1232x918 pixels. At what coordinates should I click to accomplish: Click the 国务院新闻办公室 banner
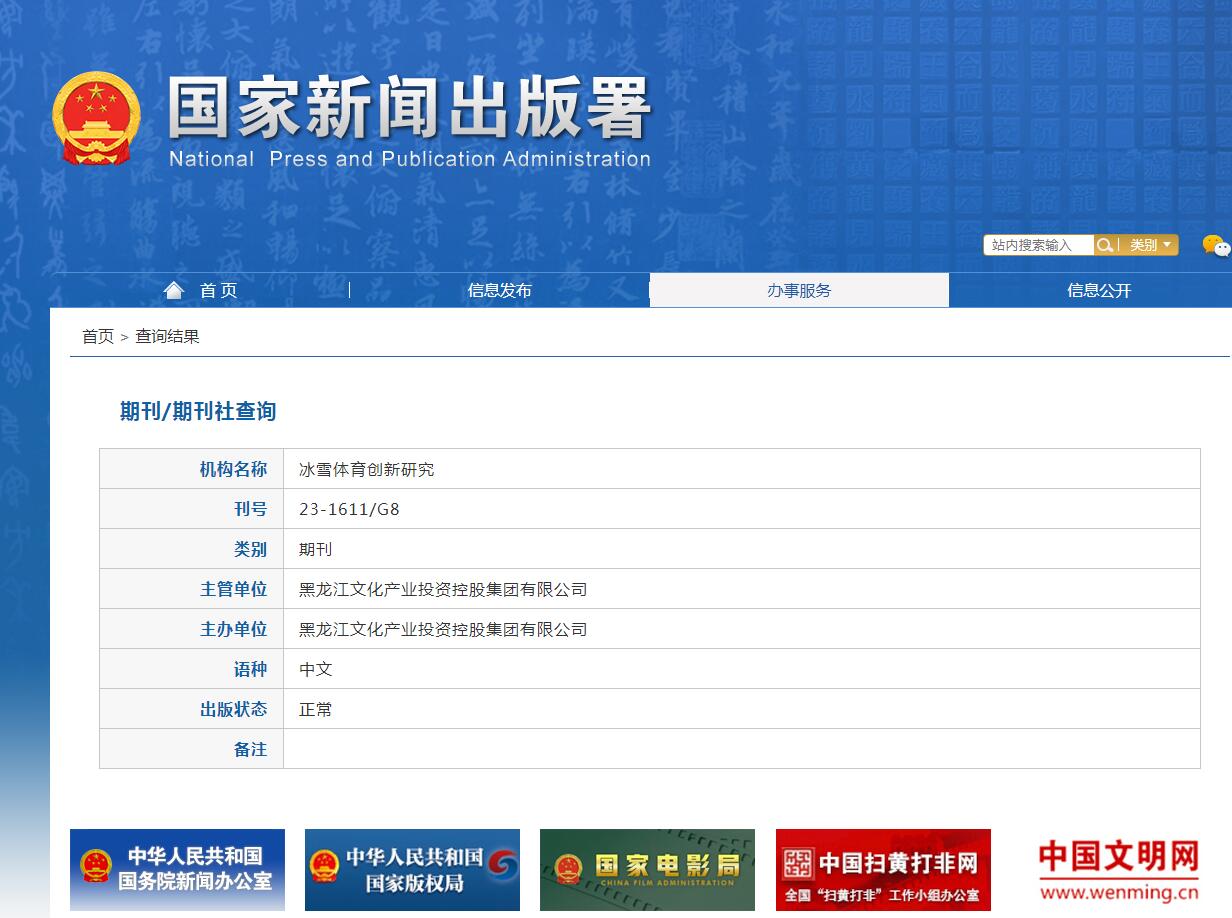coord(177,869)
